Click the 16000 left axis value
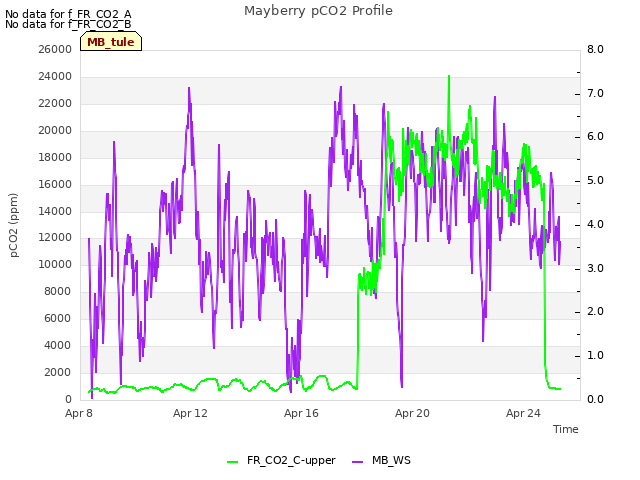This screenshot has width=640, height=480. point(55,184)
